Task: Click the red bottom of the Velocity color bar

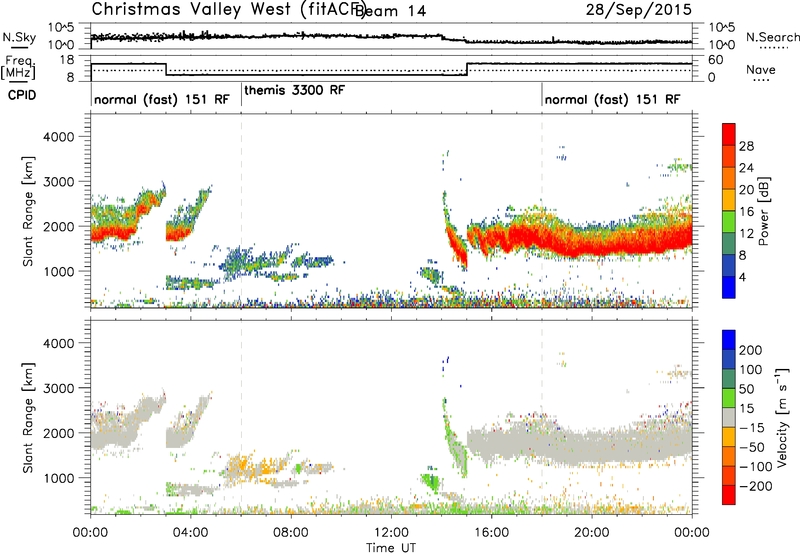Action: 729,495
